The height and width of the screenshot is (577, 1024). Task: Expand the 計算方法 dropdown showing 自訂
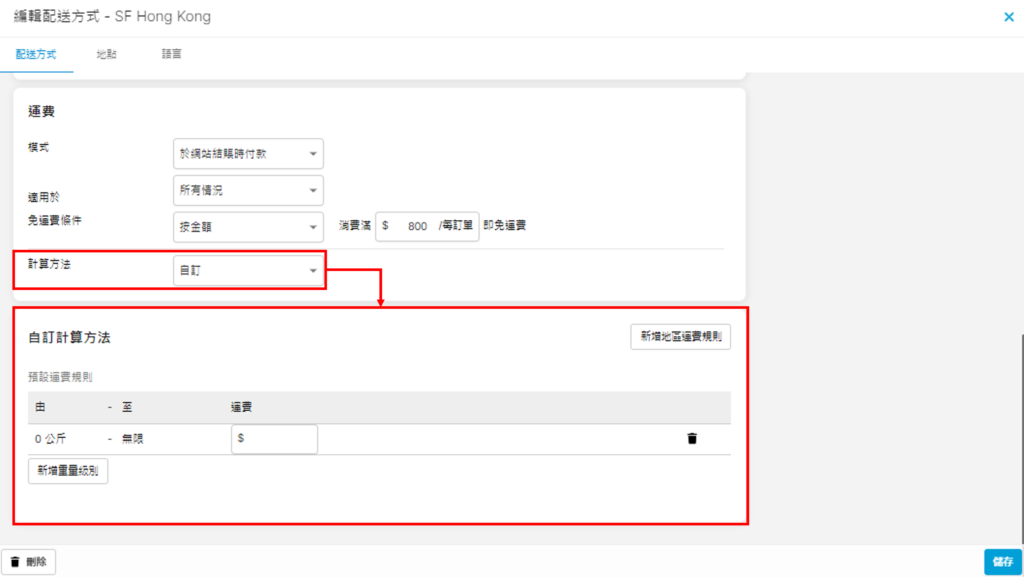click(x=248, y=271)
